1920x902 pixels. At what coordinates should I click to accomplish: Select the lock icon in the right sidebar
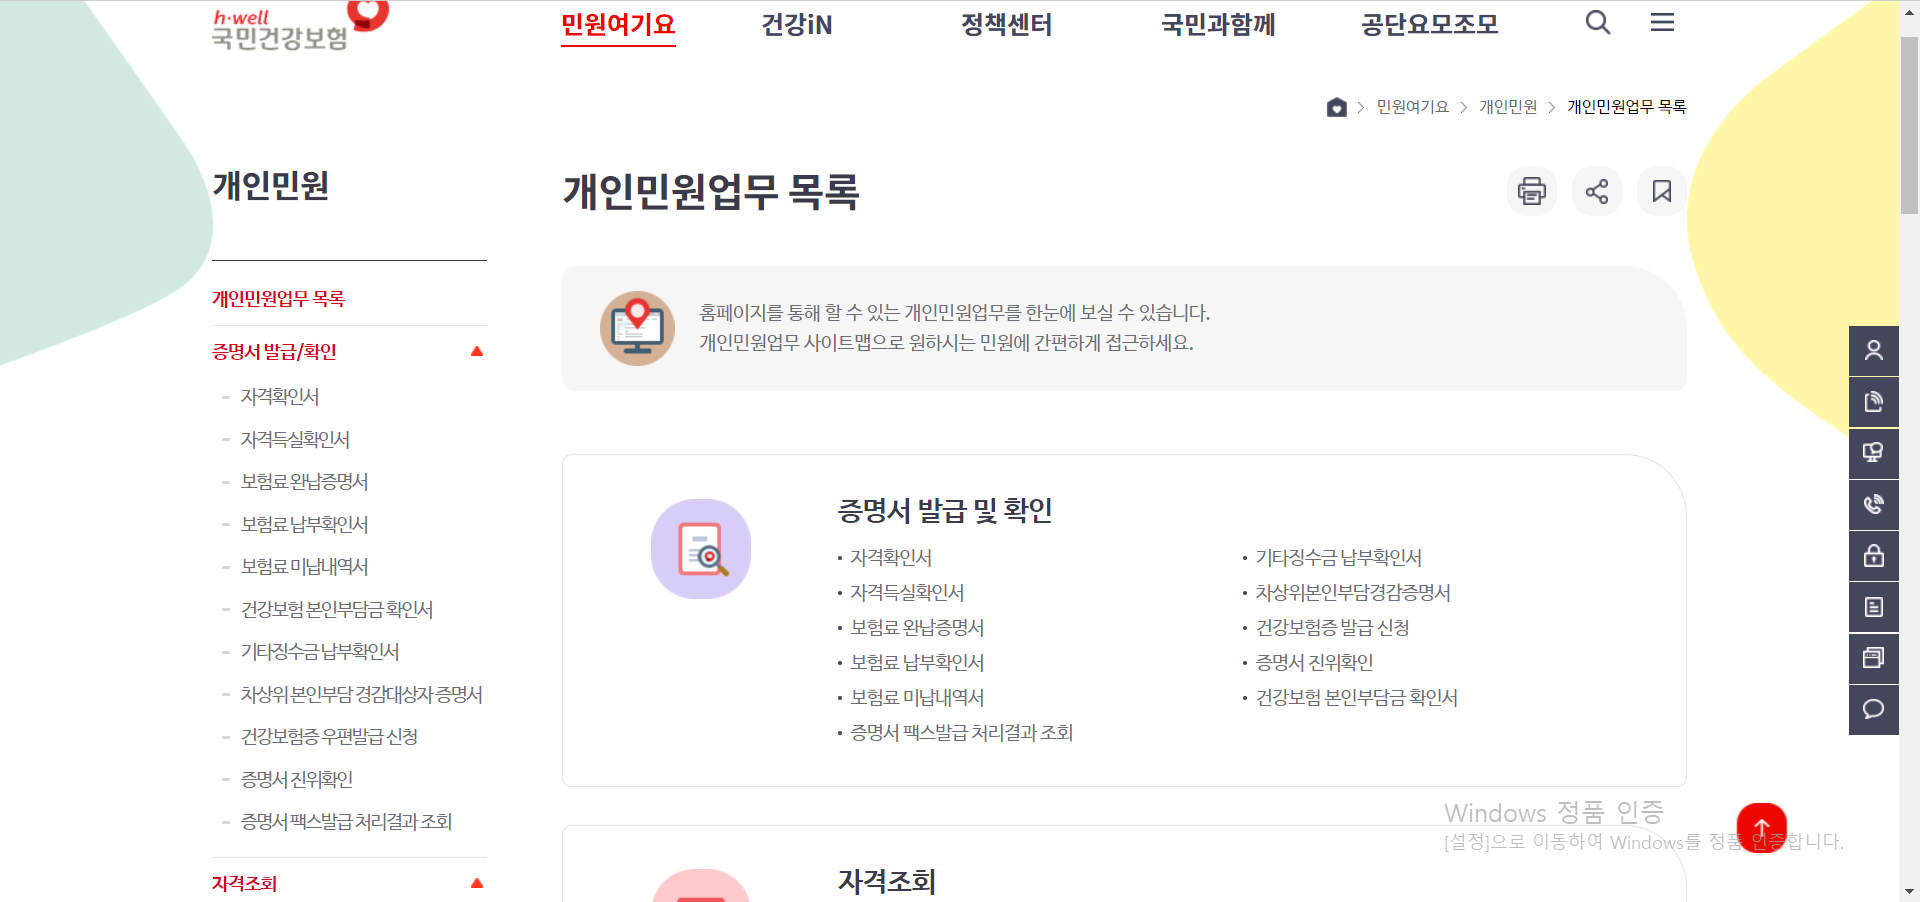click(x=1873, y=556)
